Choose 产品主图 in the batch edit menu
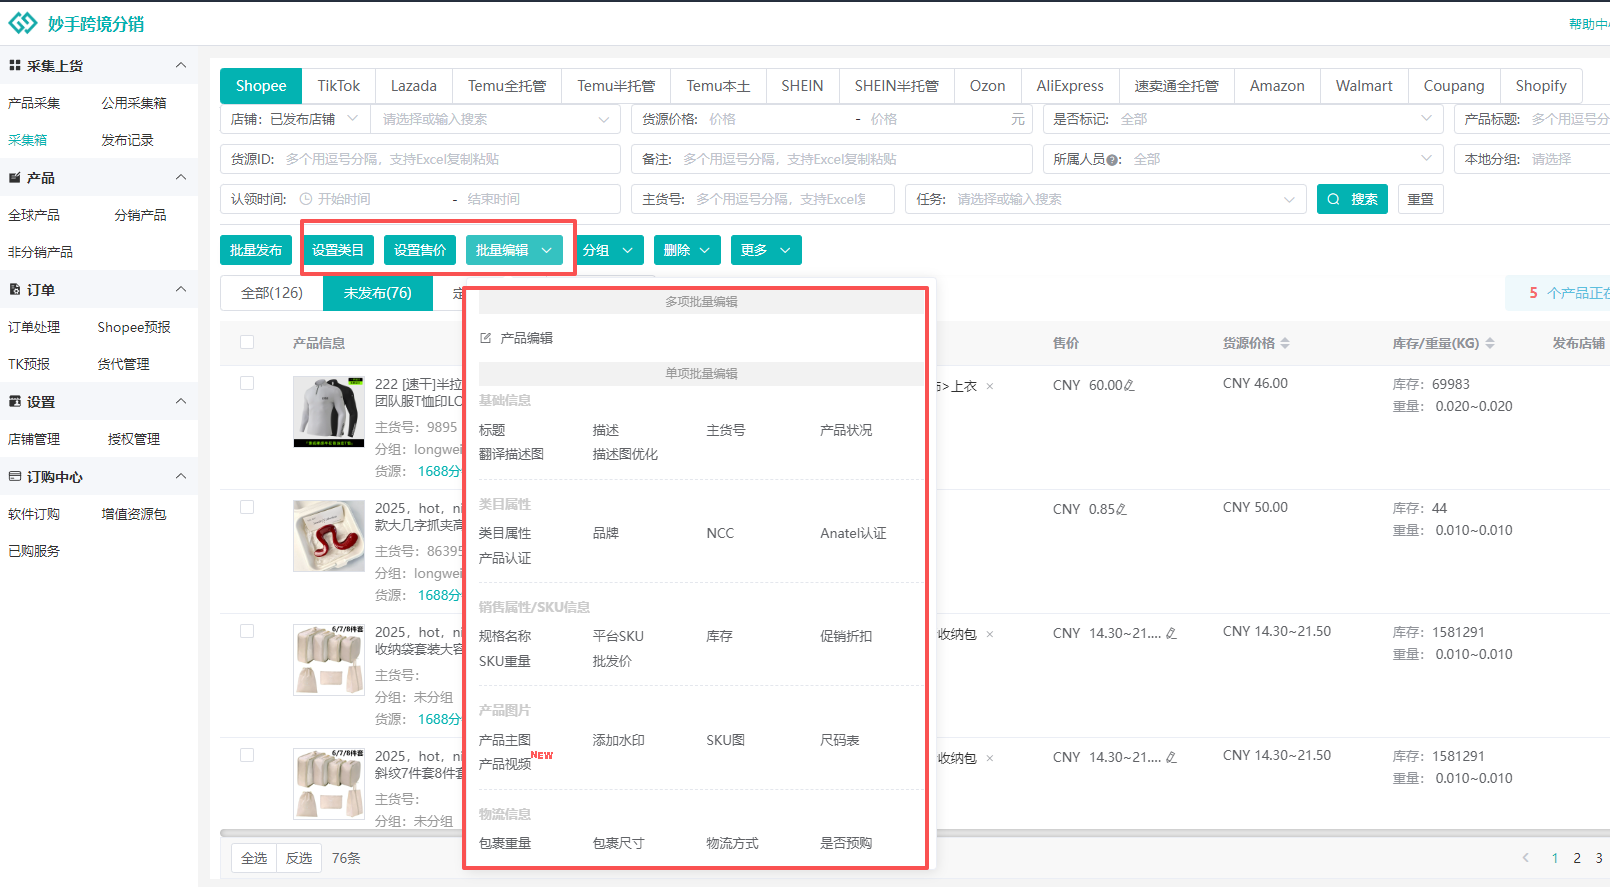The image size is (1610, 887). 505,740
